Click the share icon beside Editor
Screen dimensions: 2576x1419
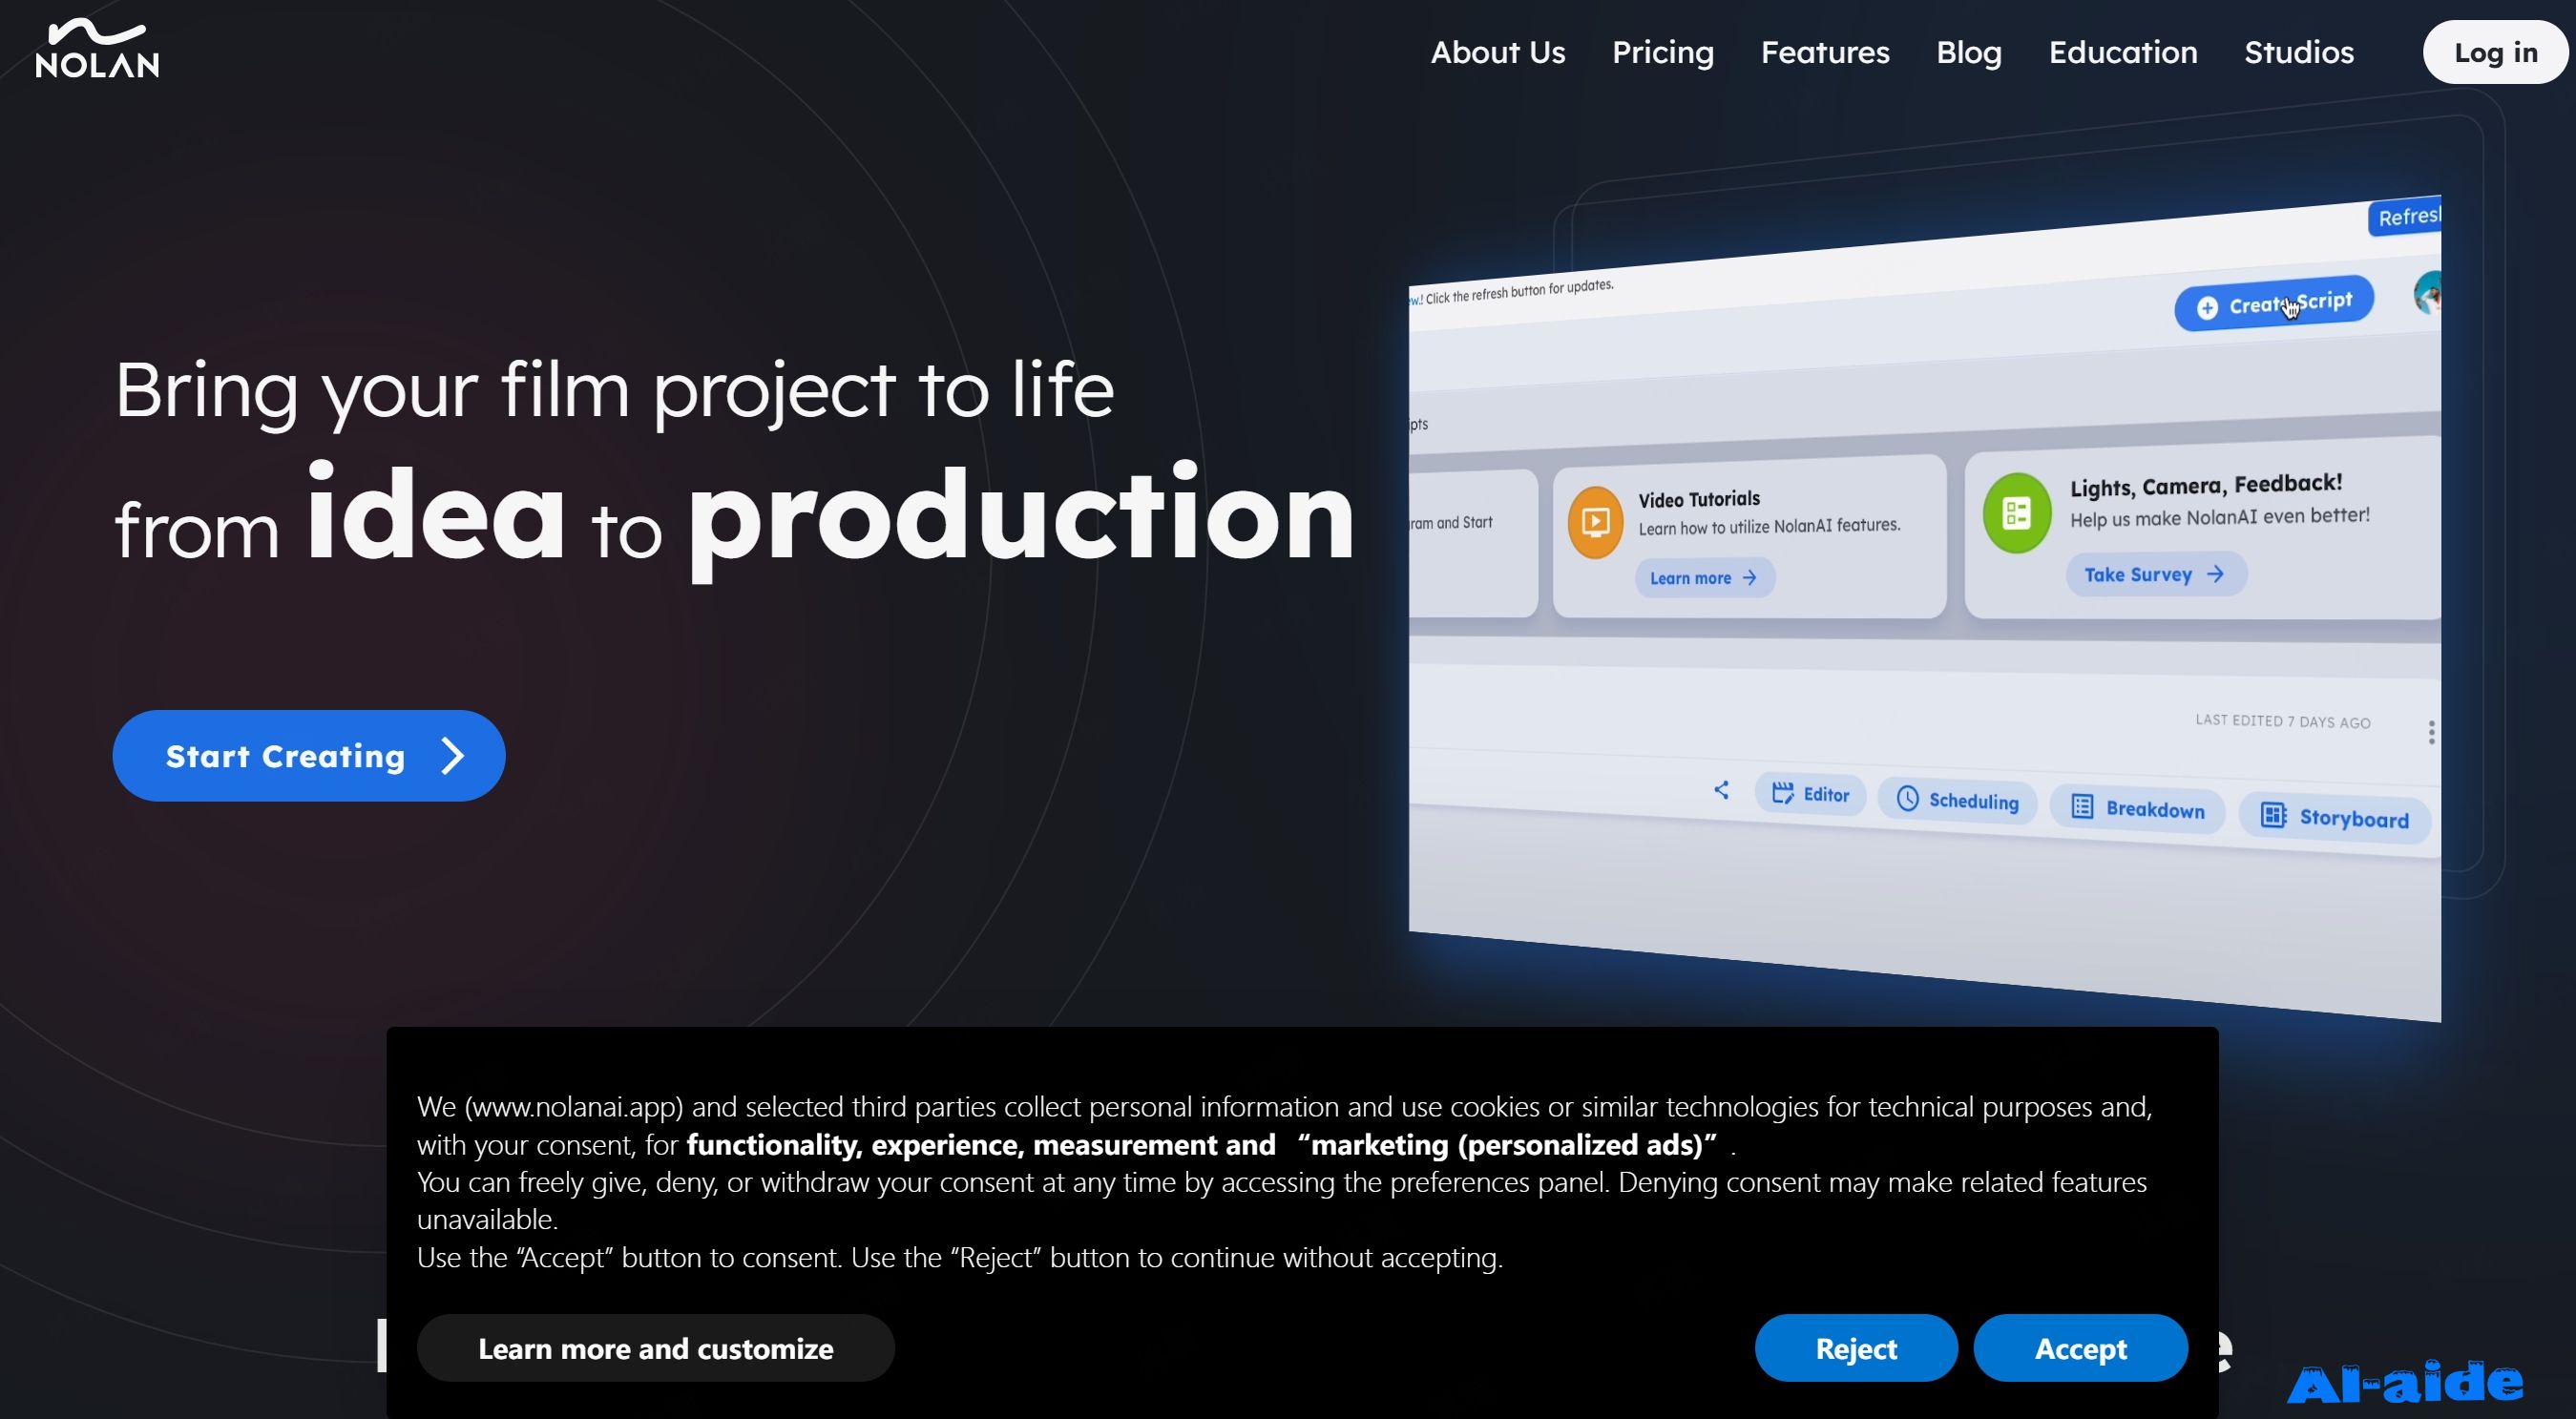(x=1721, y=790)
